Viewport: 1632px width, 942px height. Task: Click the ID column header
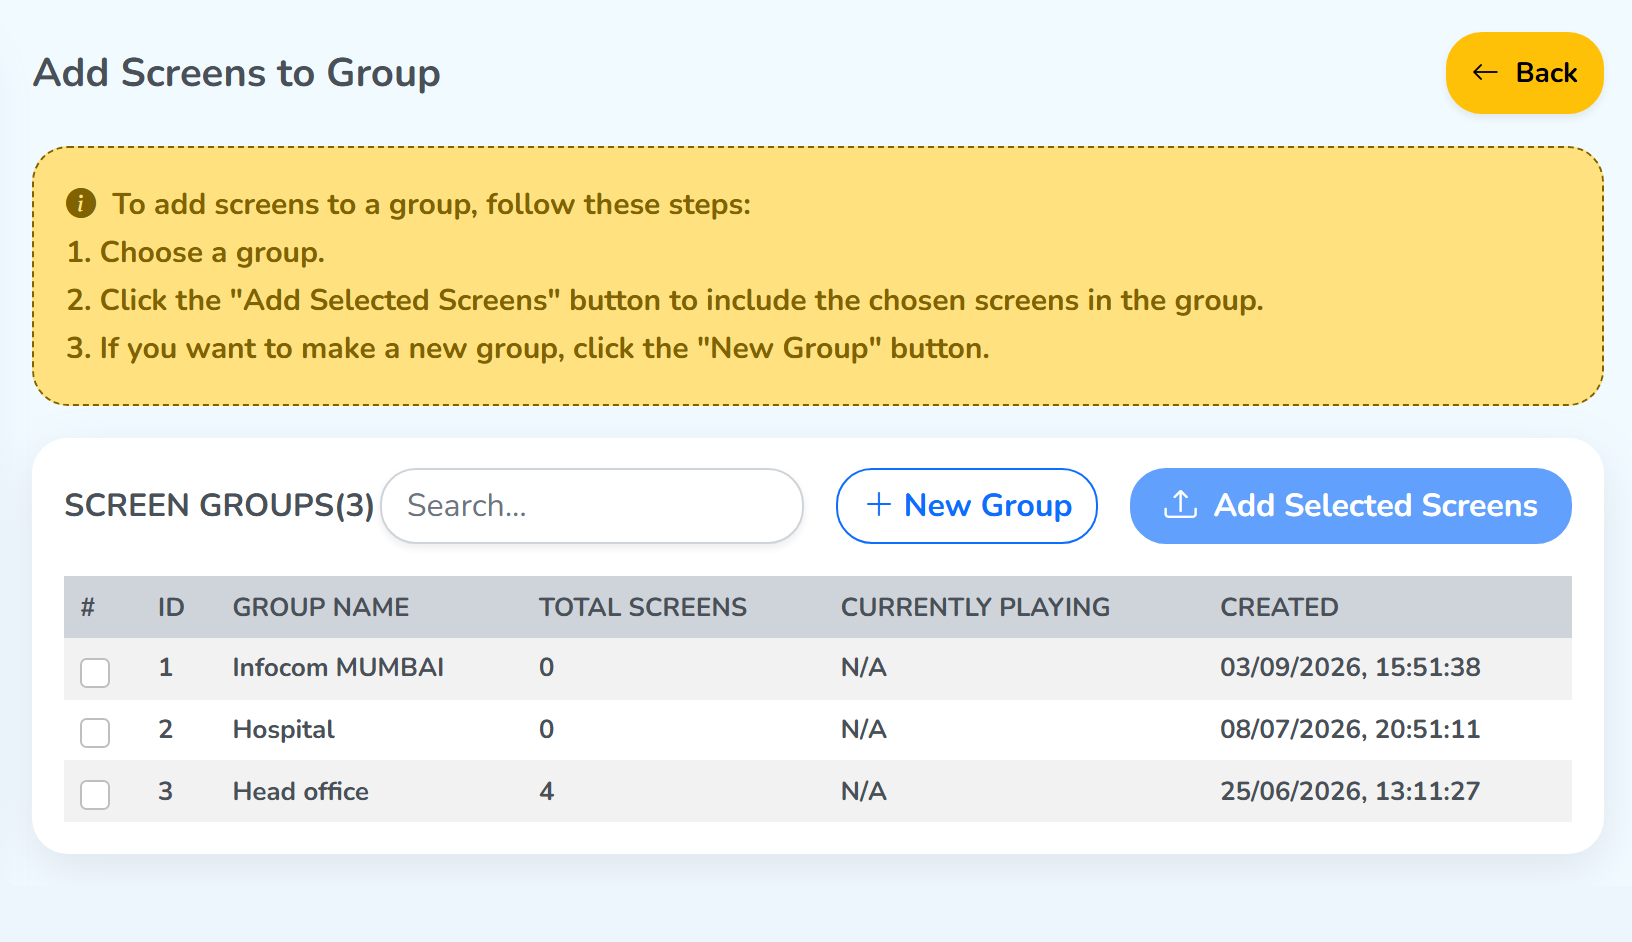pos(171,607)
